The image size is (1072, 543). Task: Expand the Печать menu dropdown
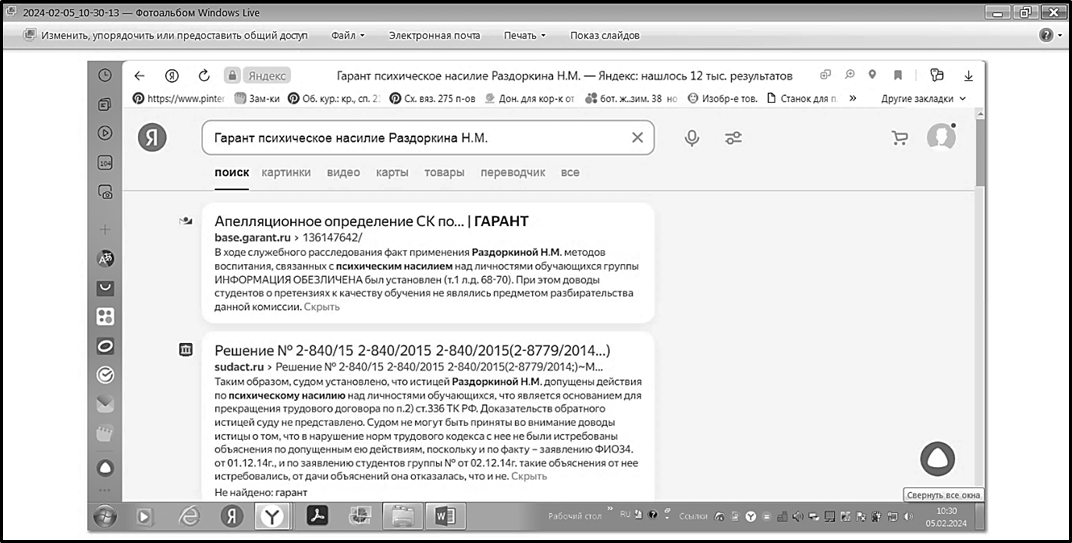tap(524, 36)
